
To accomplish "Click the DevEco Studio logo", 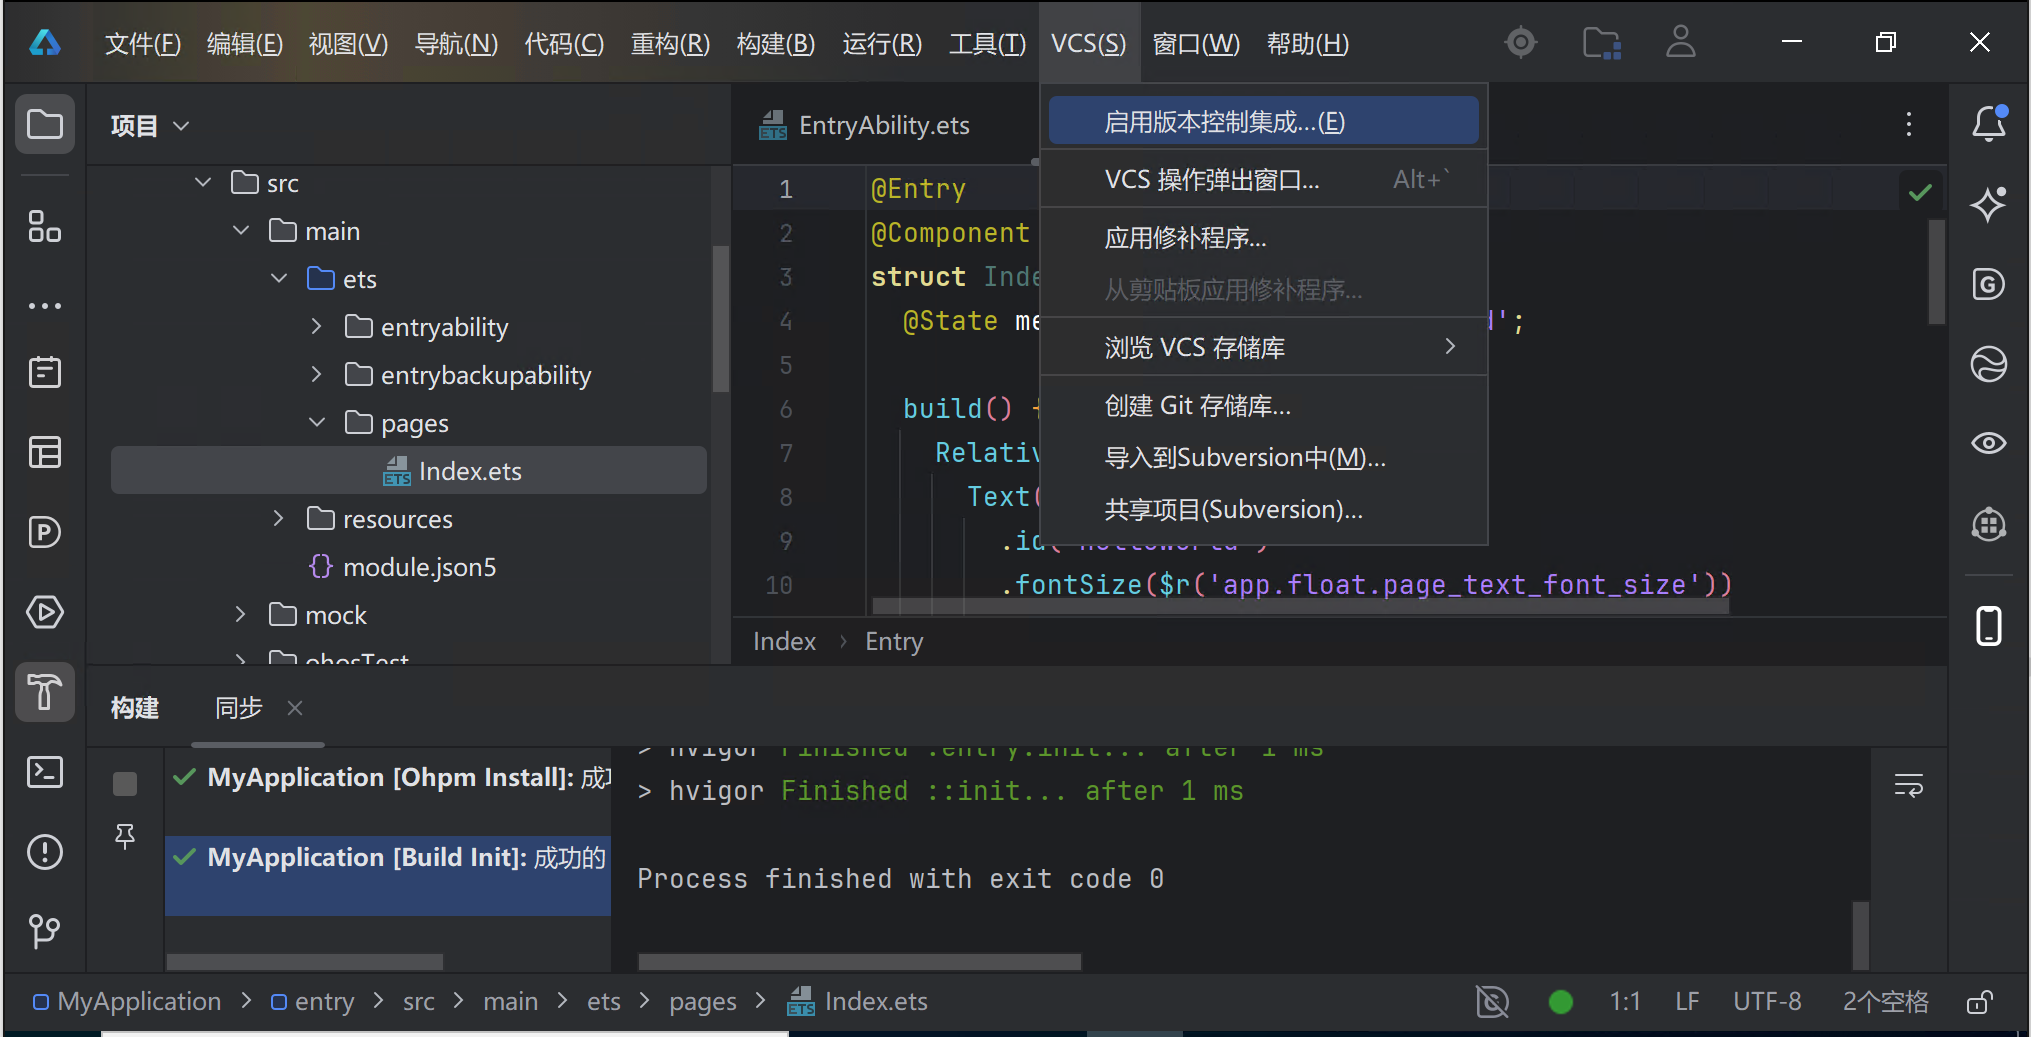I will coord(45,43).
